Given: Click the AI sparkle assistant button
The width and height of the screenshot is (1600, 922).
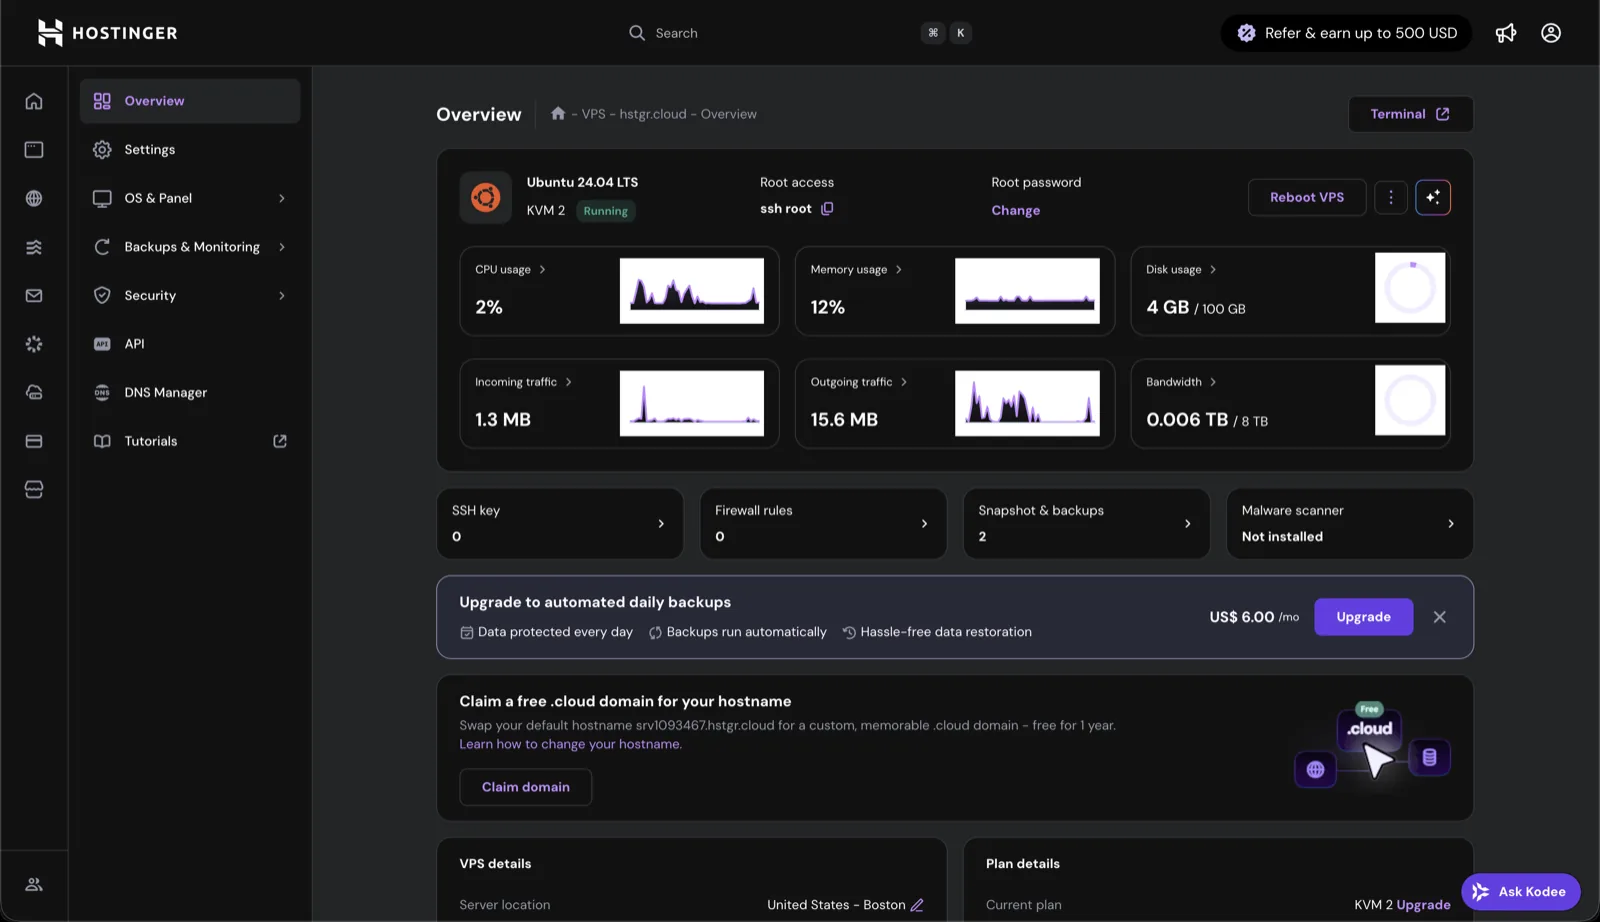Looking at the screenshot, I should point(1433,197).
